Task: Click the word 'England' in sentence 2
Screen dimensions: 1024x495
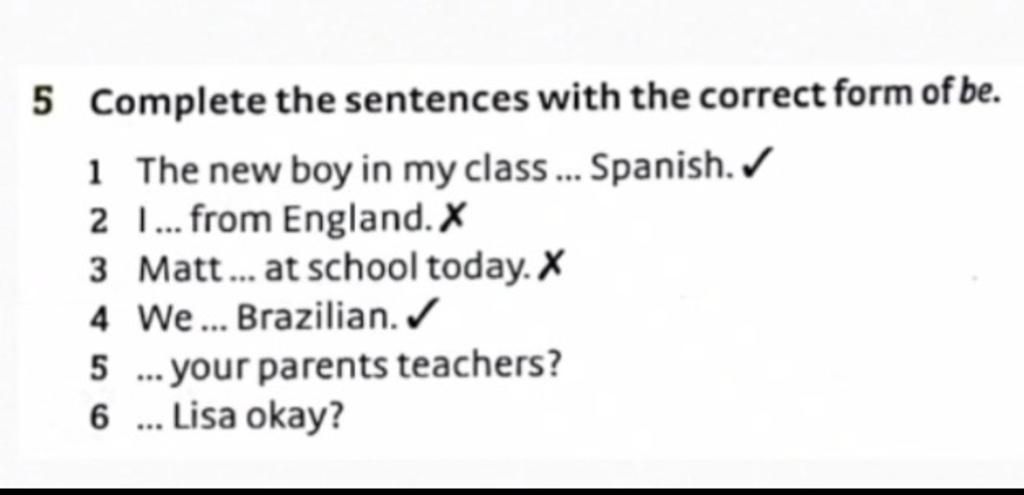Action: [358, 219]
